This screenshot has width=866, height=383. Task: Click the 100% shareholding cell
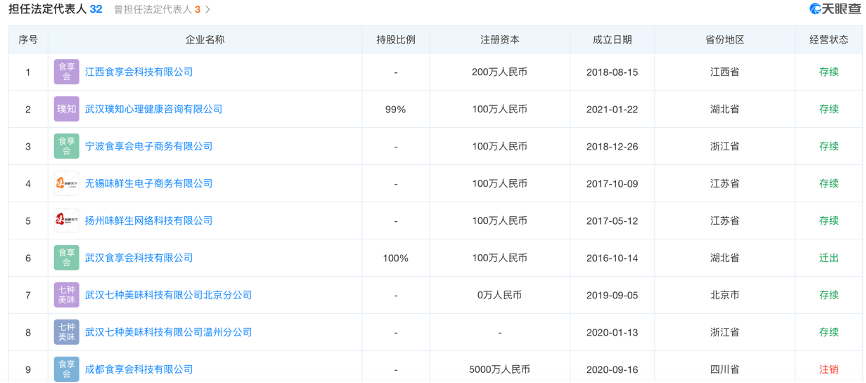(395, 258)
